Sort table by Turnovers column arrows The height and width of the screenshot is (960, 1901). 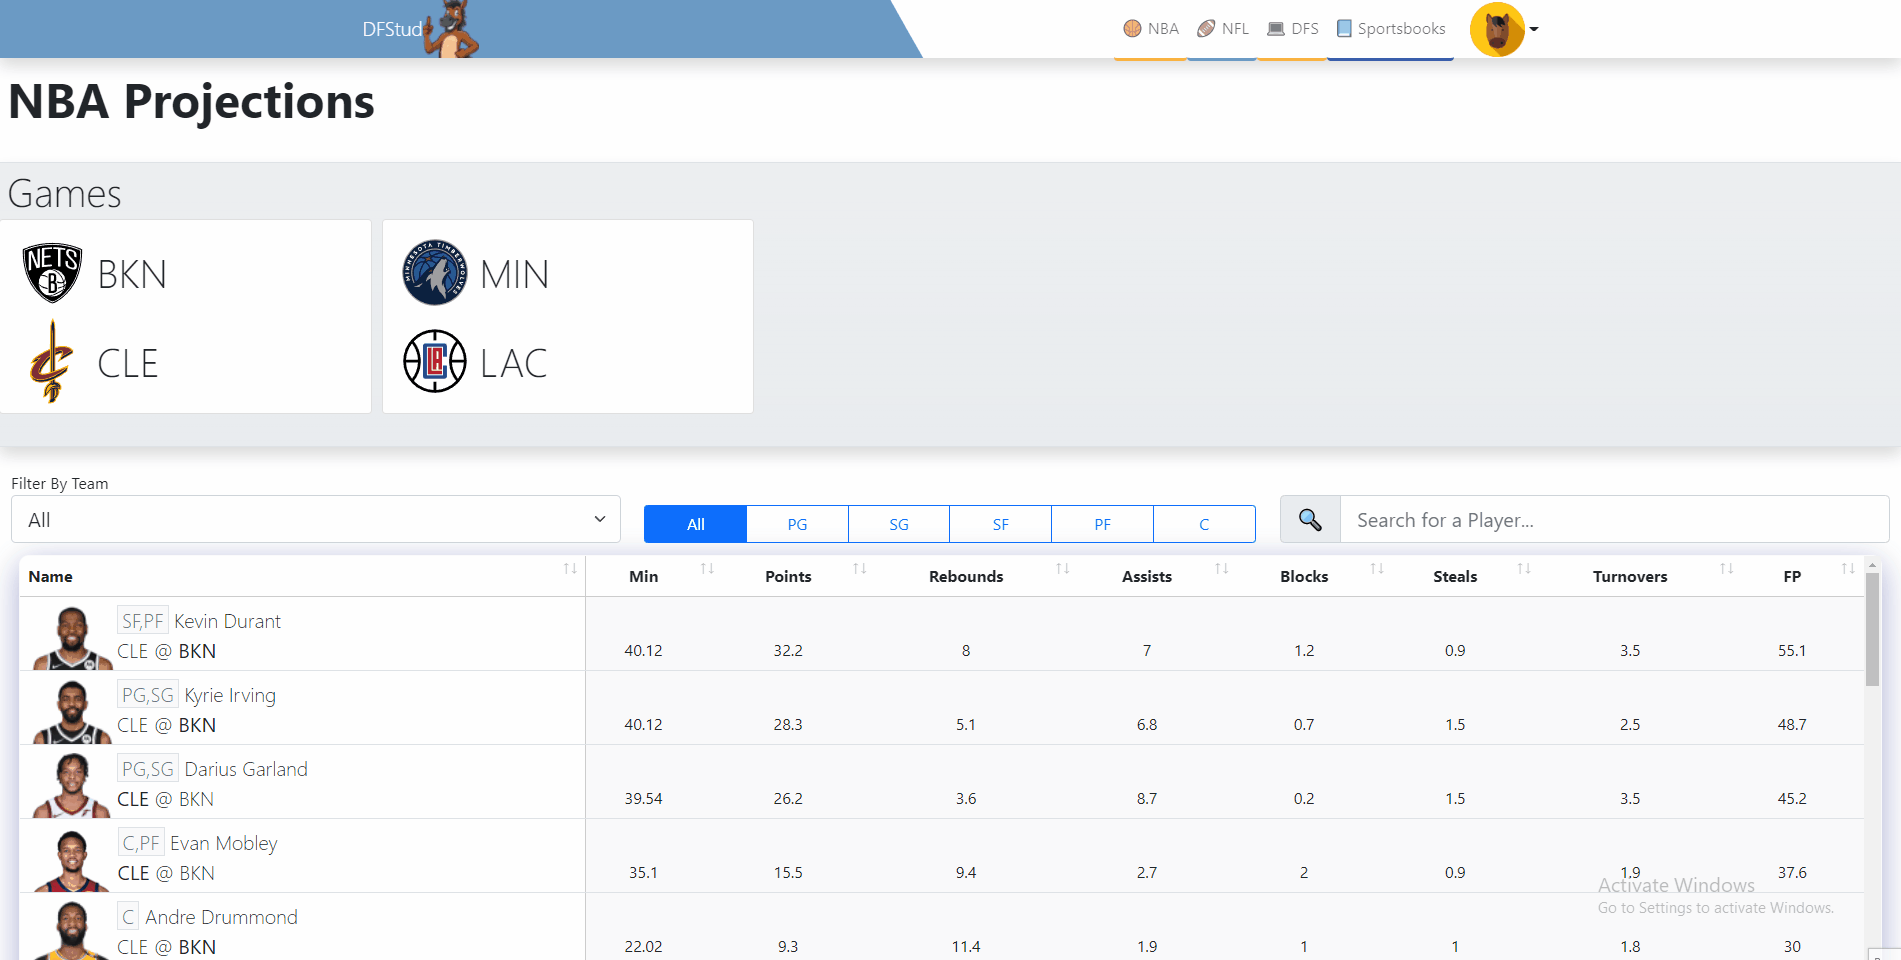1726,569
